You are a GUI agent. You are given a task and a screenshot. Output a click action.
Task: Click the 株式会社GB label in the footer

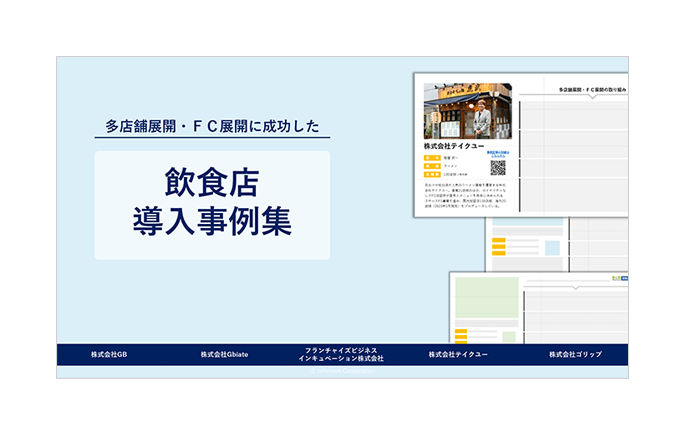coord(109,355)
